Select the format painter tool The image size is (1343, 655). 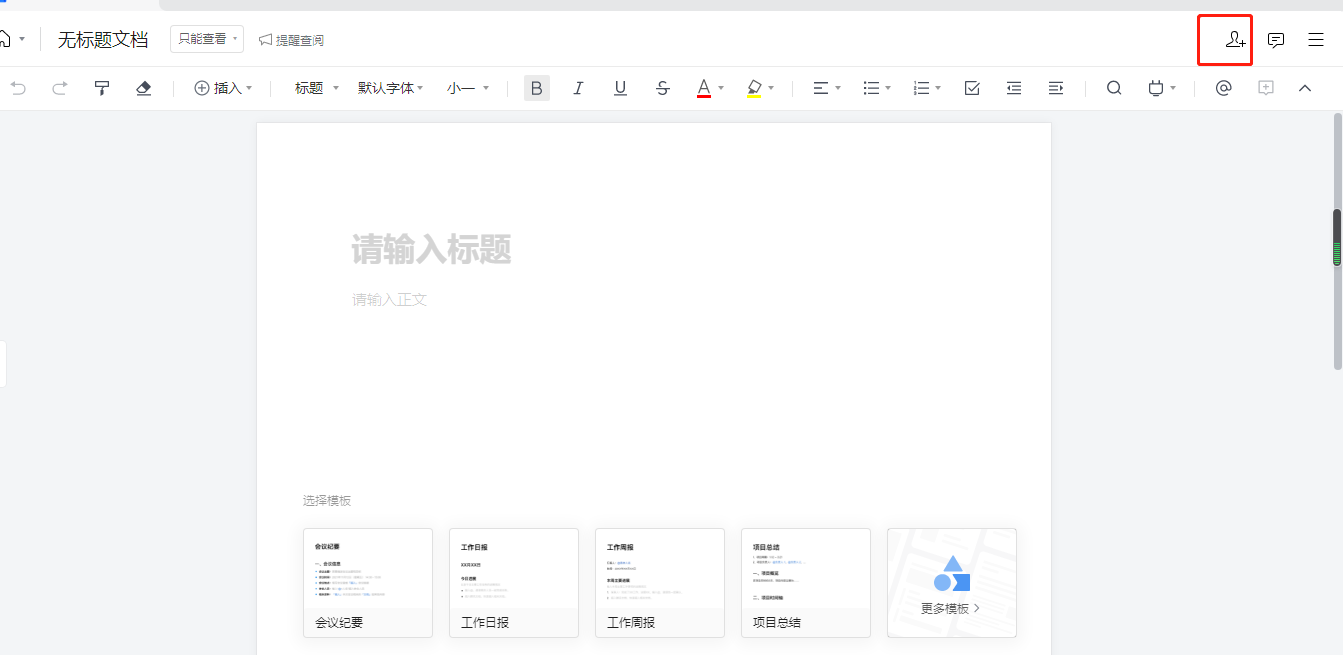pos(101,88)
